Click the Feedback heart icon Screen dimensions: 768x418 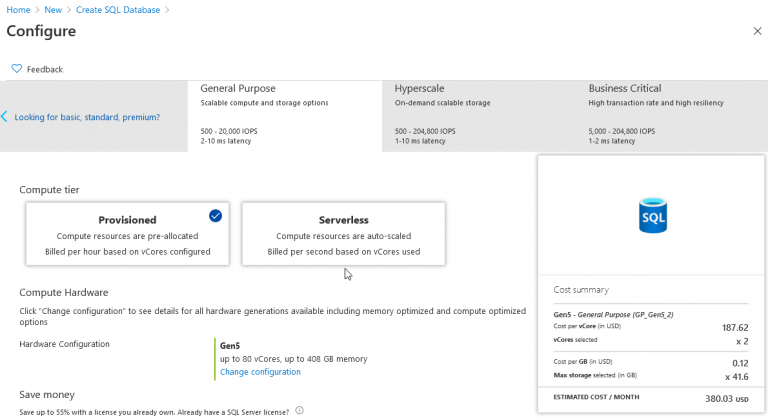coord(16,69)
